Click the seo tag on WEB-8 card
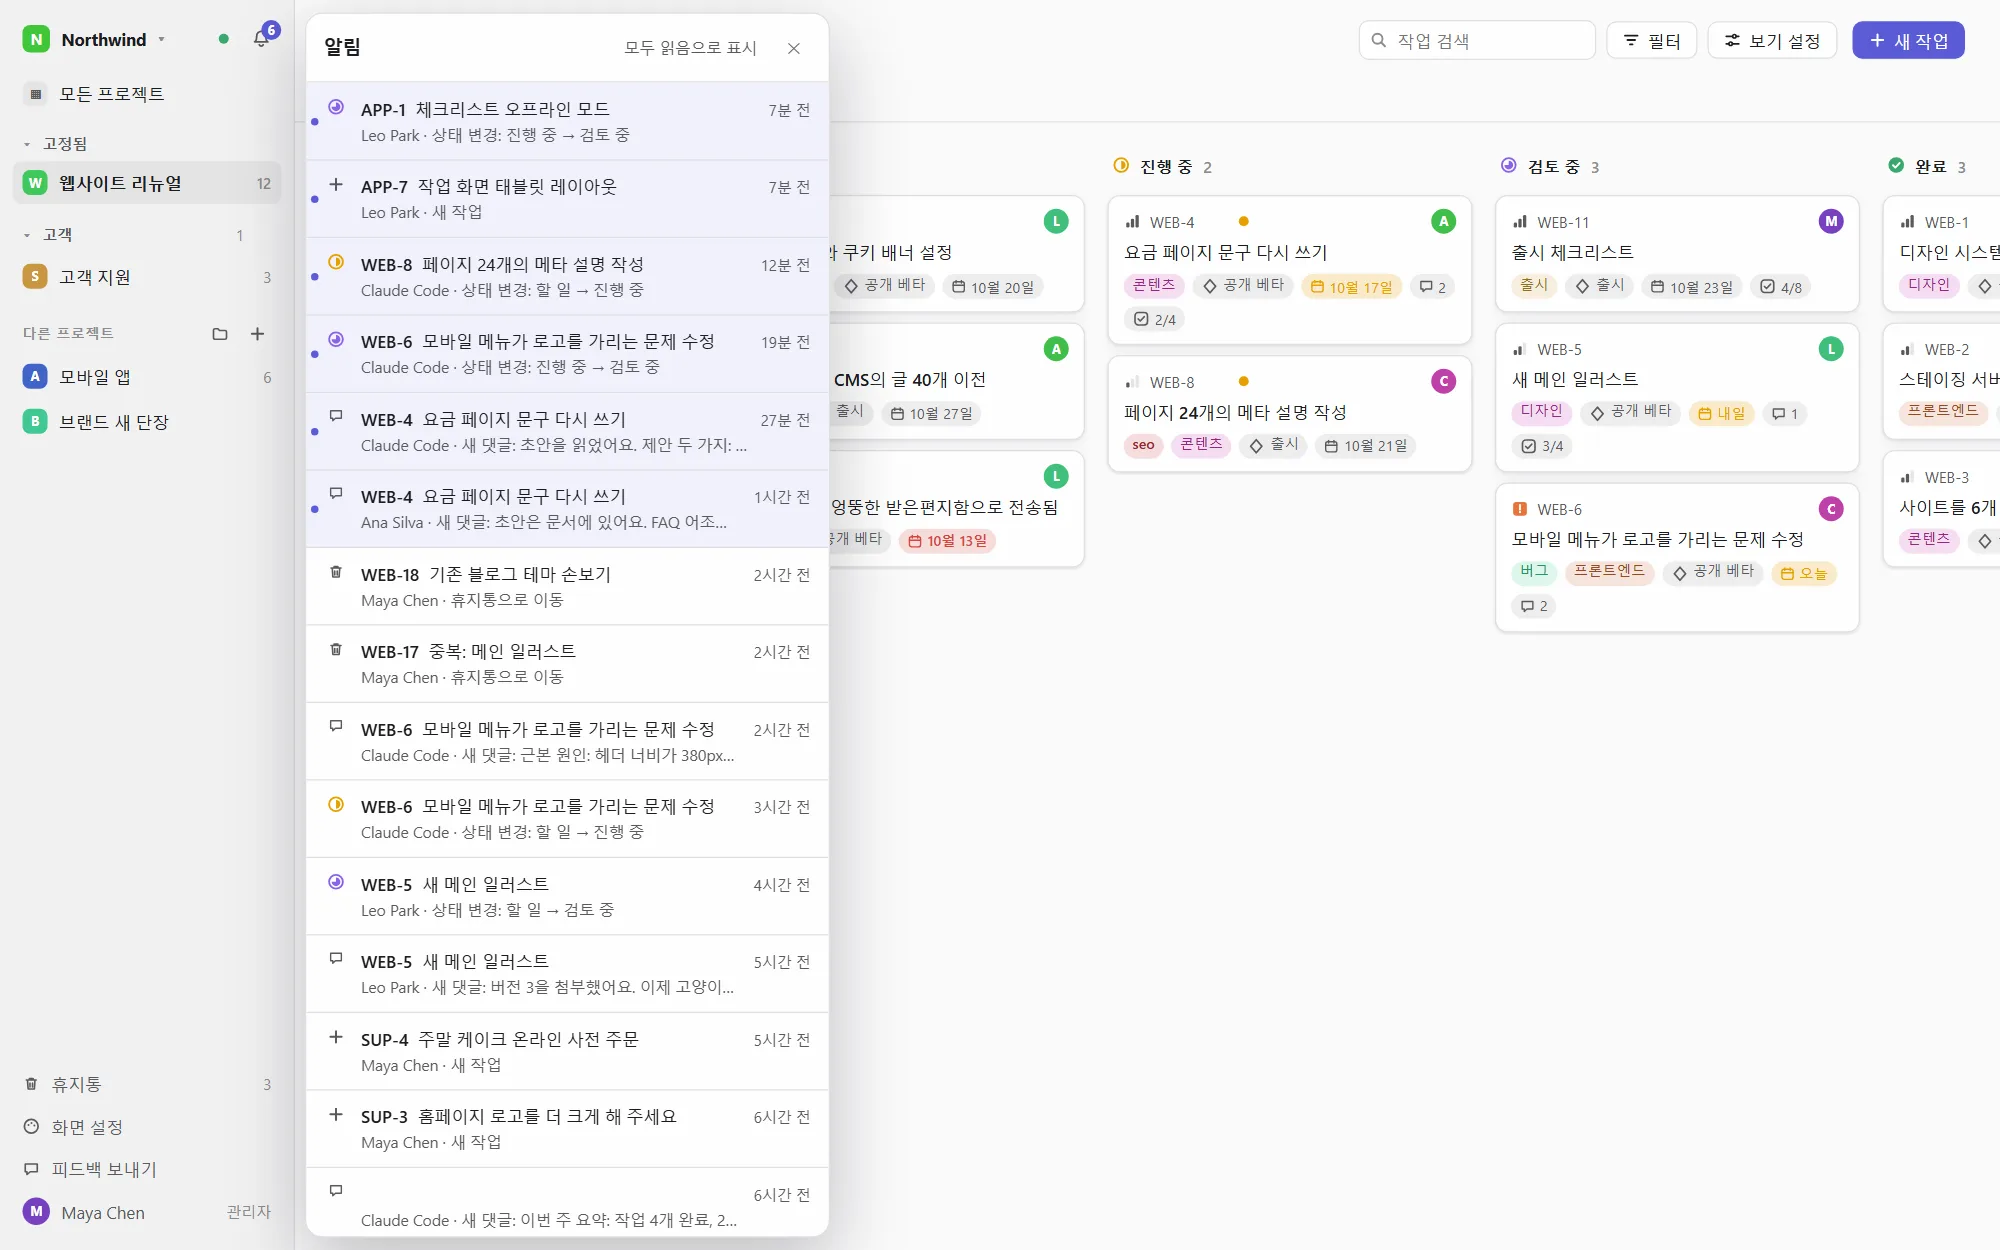The image size is (2000, 1250). click(1144, 446)
